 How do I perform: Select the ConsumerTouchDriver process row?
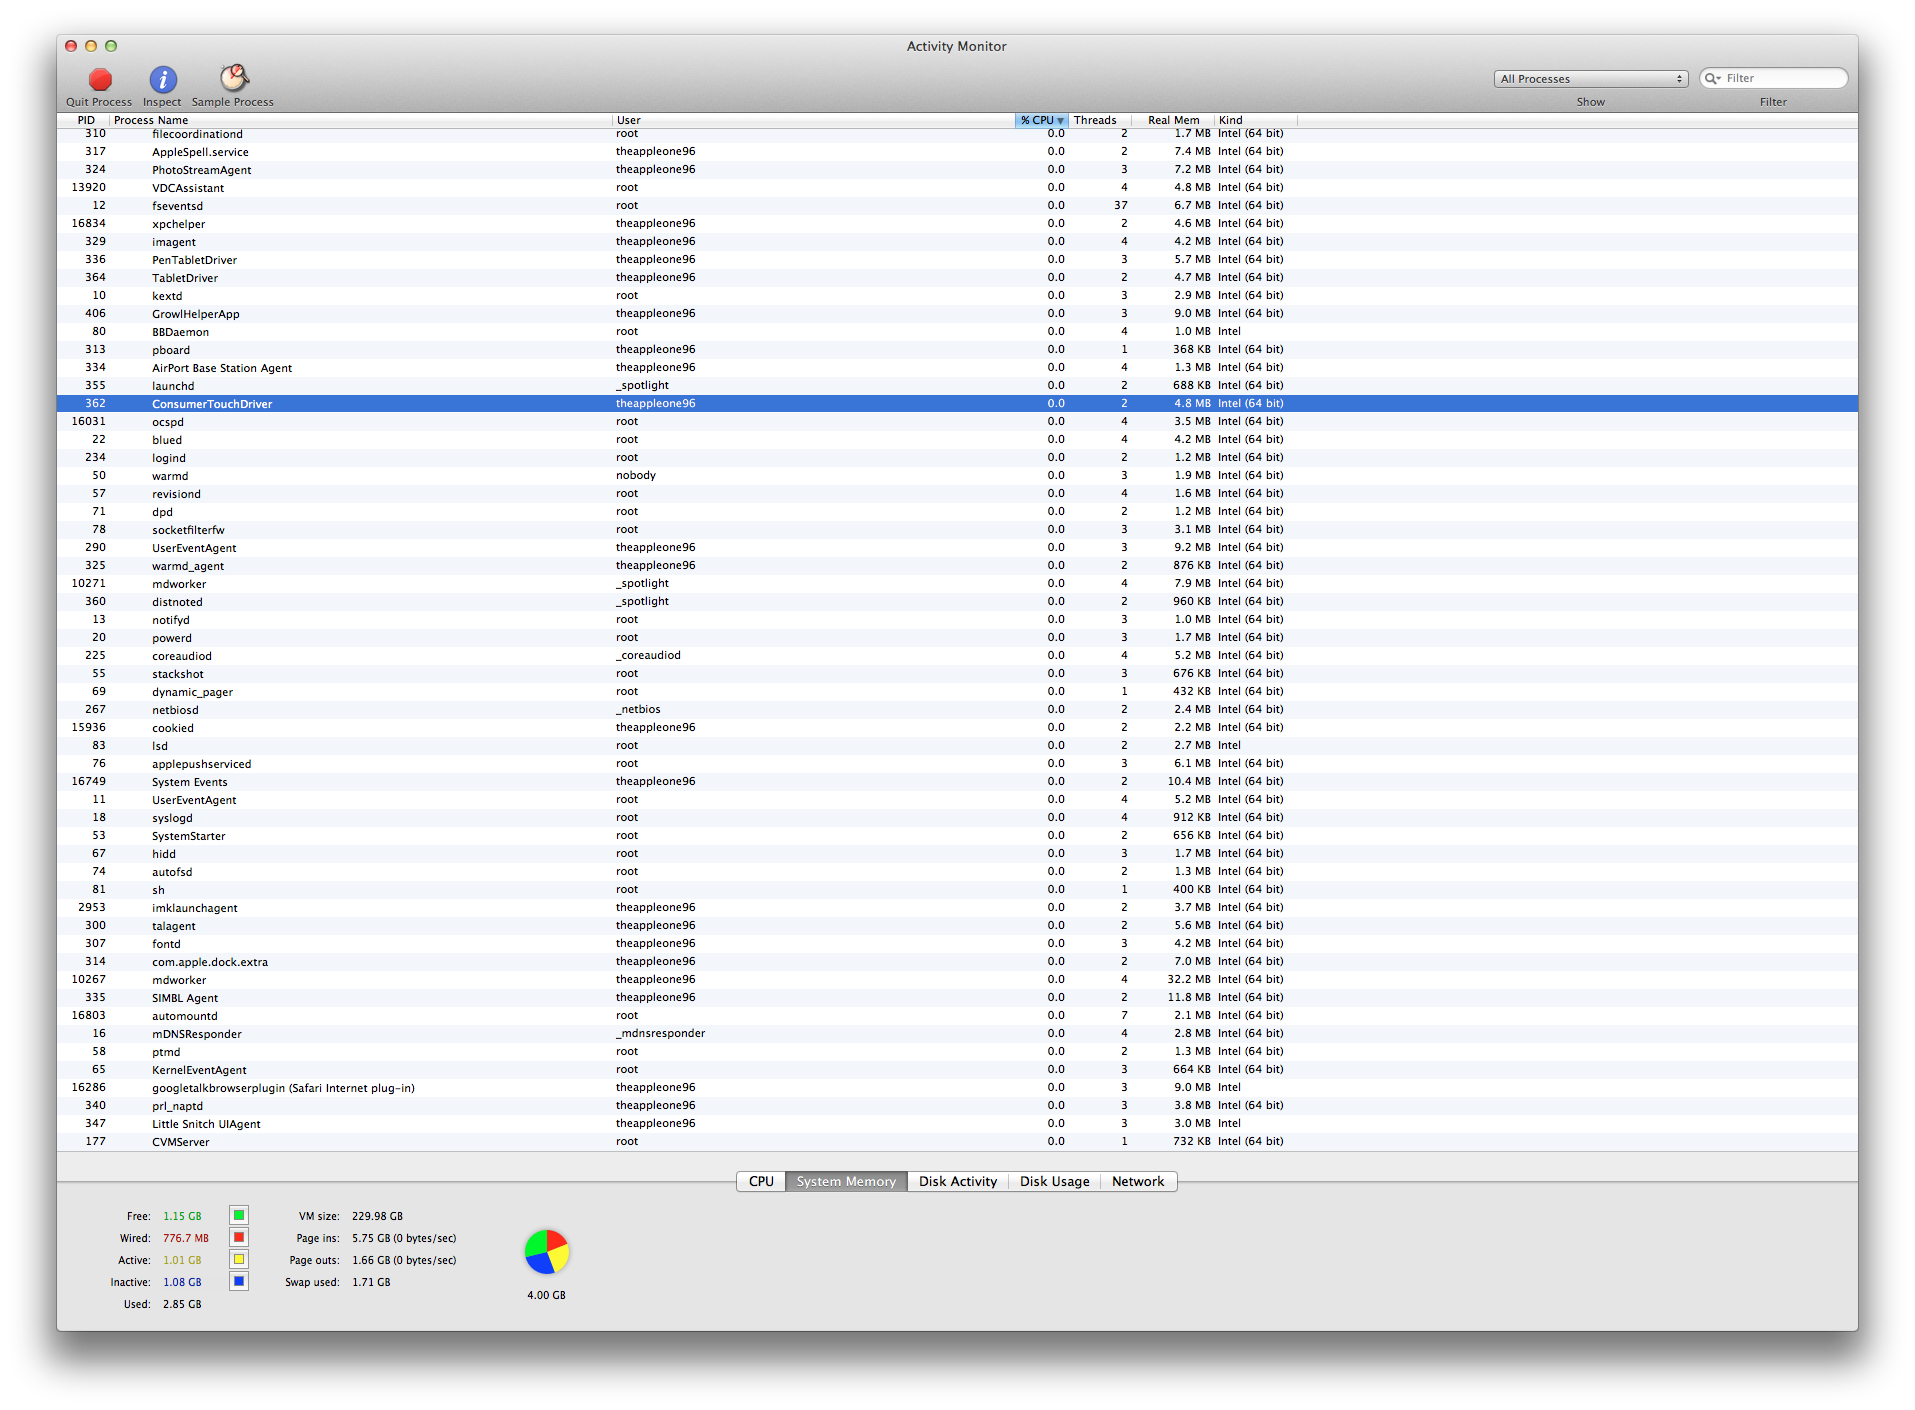click(957, 404)
